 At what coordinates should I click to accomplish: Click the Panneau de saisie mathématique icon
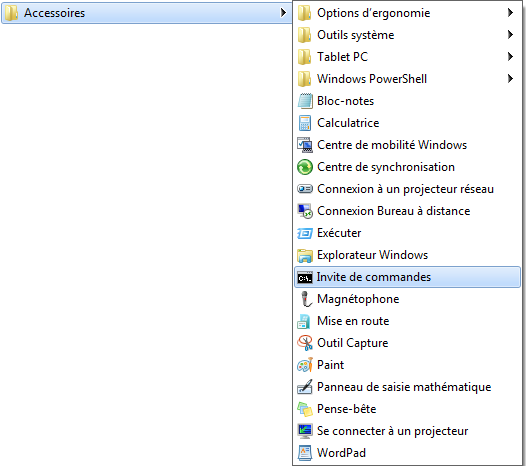pos(305,387)
